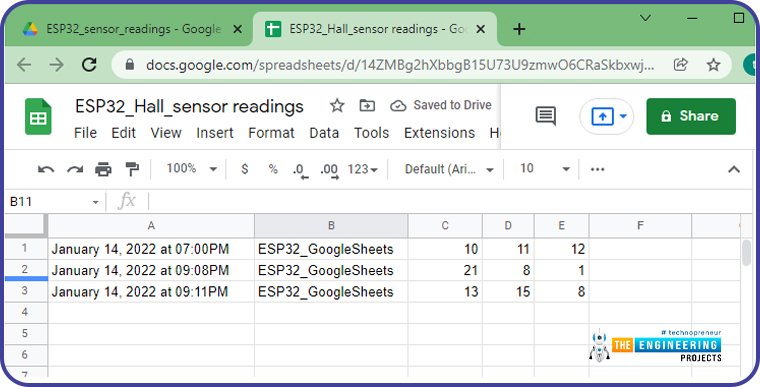This screenshot has height=387, width=760.
Task: Click the browser Back arrow
Action: click(x=24, y=64)
